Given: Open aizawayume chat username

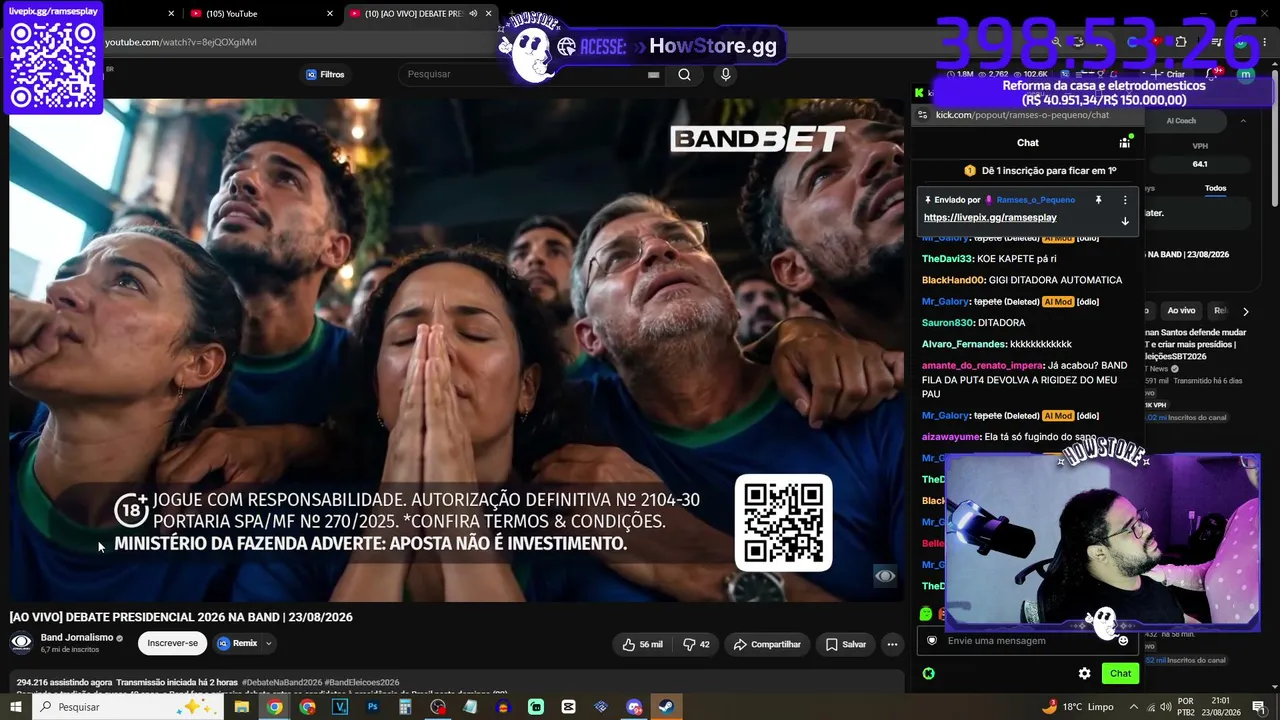Looking at the screenshot, I should click(x=951, y=437).
